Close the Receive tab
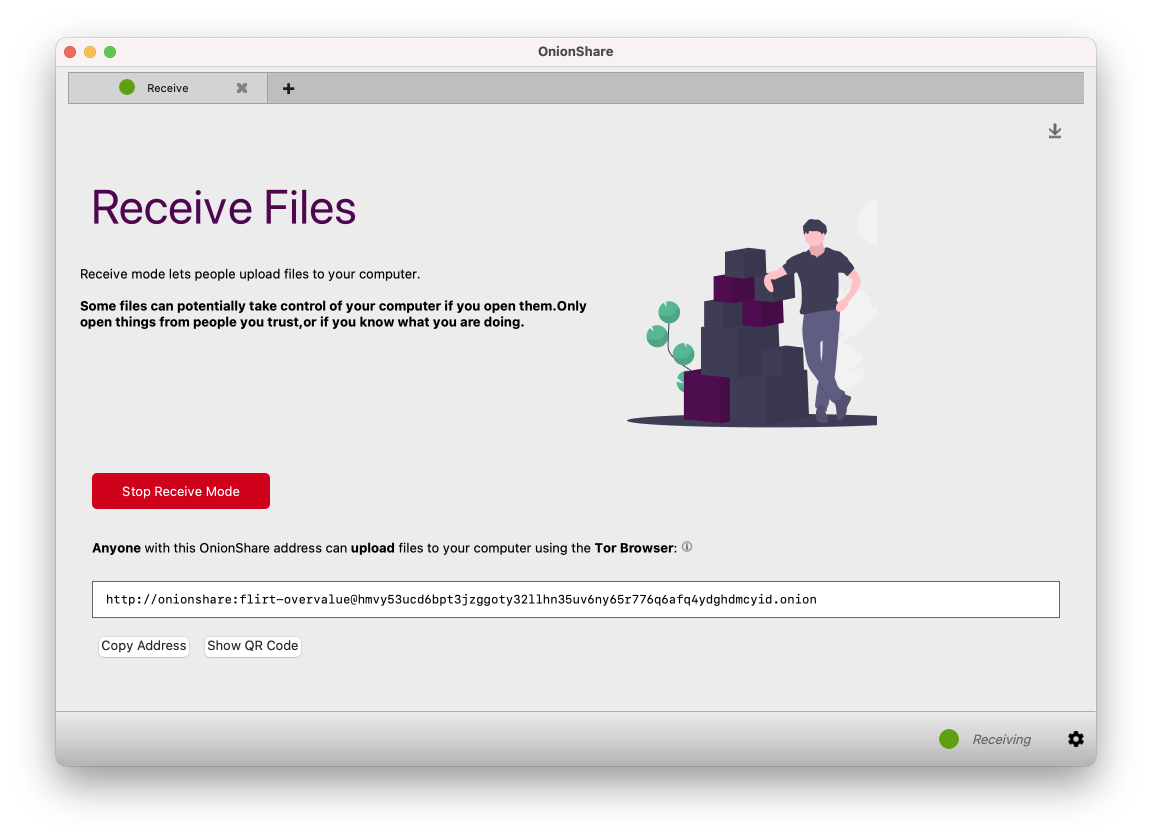The width and height of the screenshot is (1152, 840). click(241, 88)
